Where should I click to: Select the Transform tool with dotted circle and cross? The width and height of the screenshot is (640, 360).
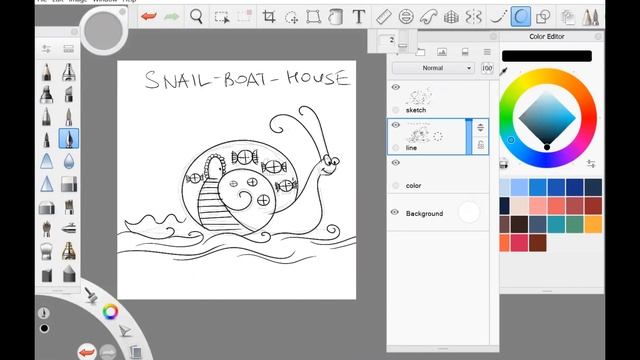291,17
